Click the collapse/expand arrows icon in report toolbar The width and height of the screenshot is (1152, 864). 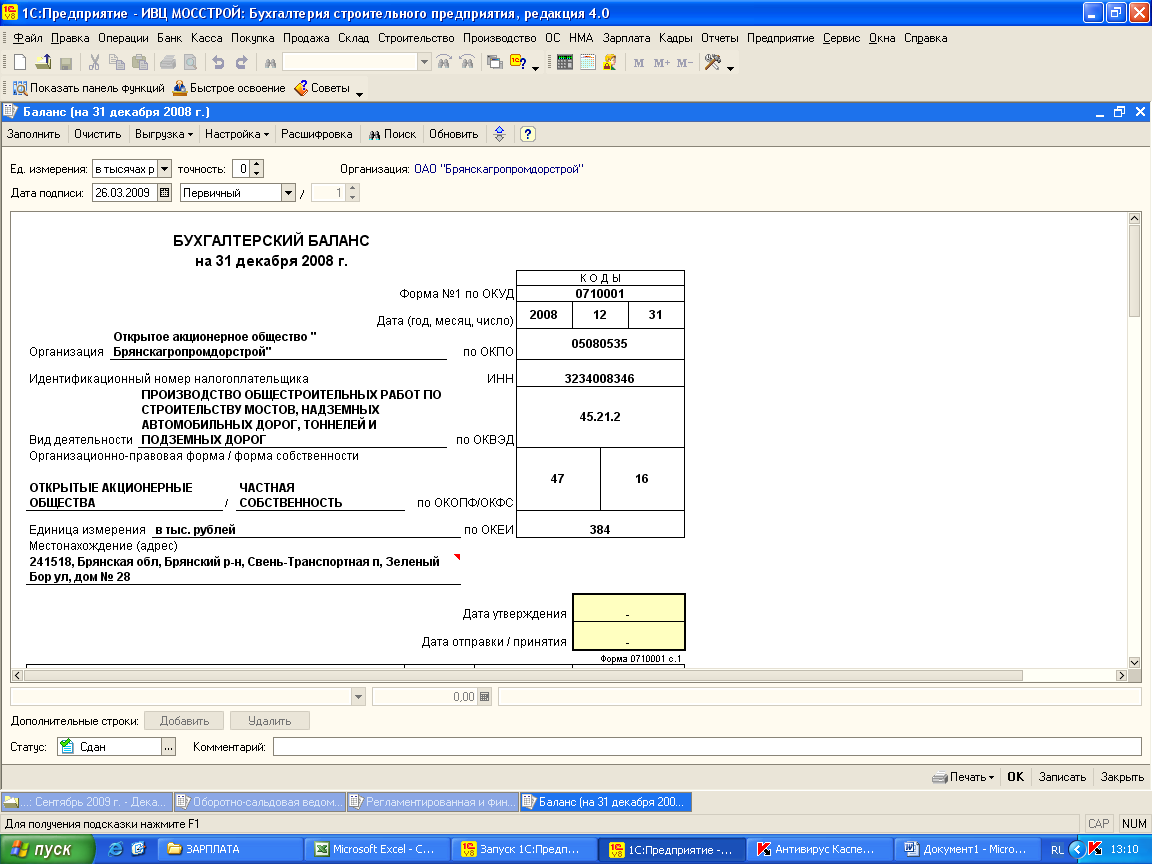point(500,134)
